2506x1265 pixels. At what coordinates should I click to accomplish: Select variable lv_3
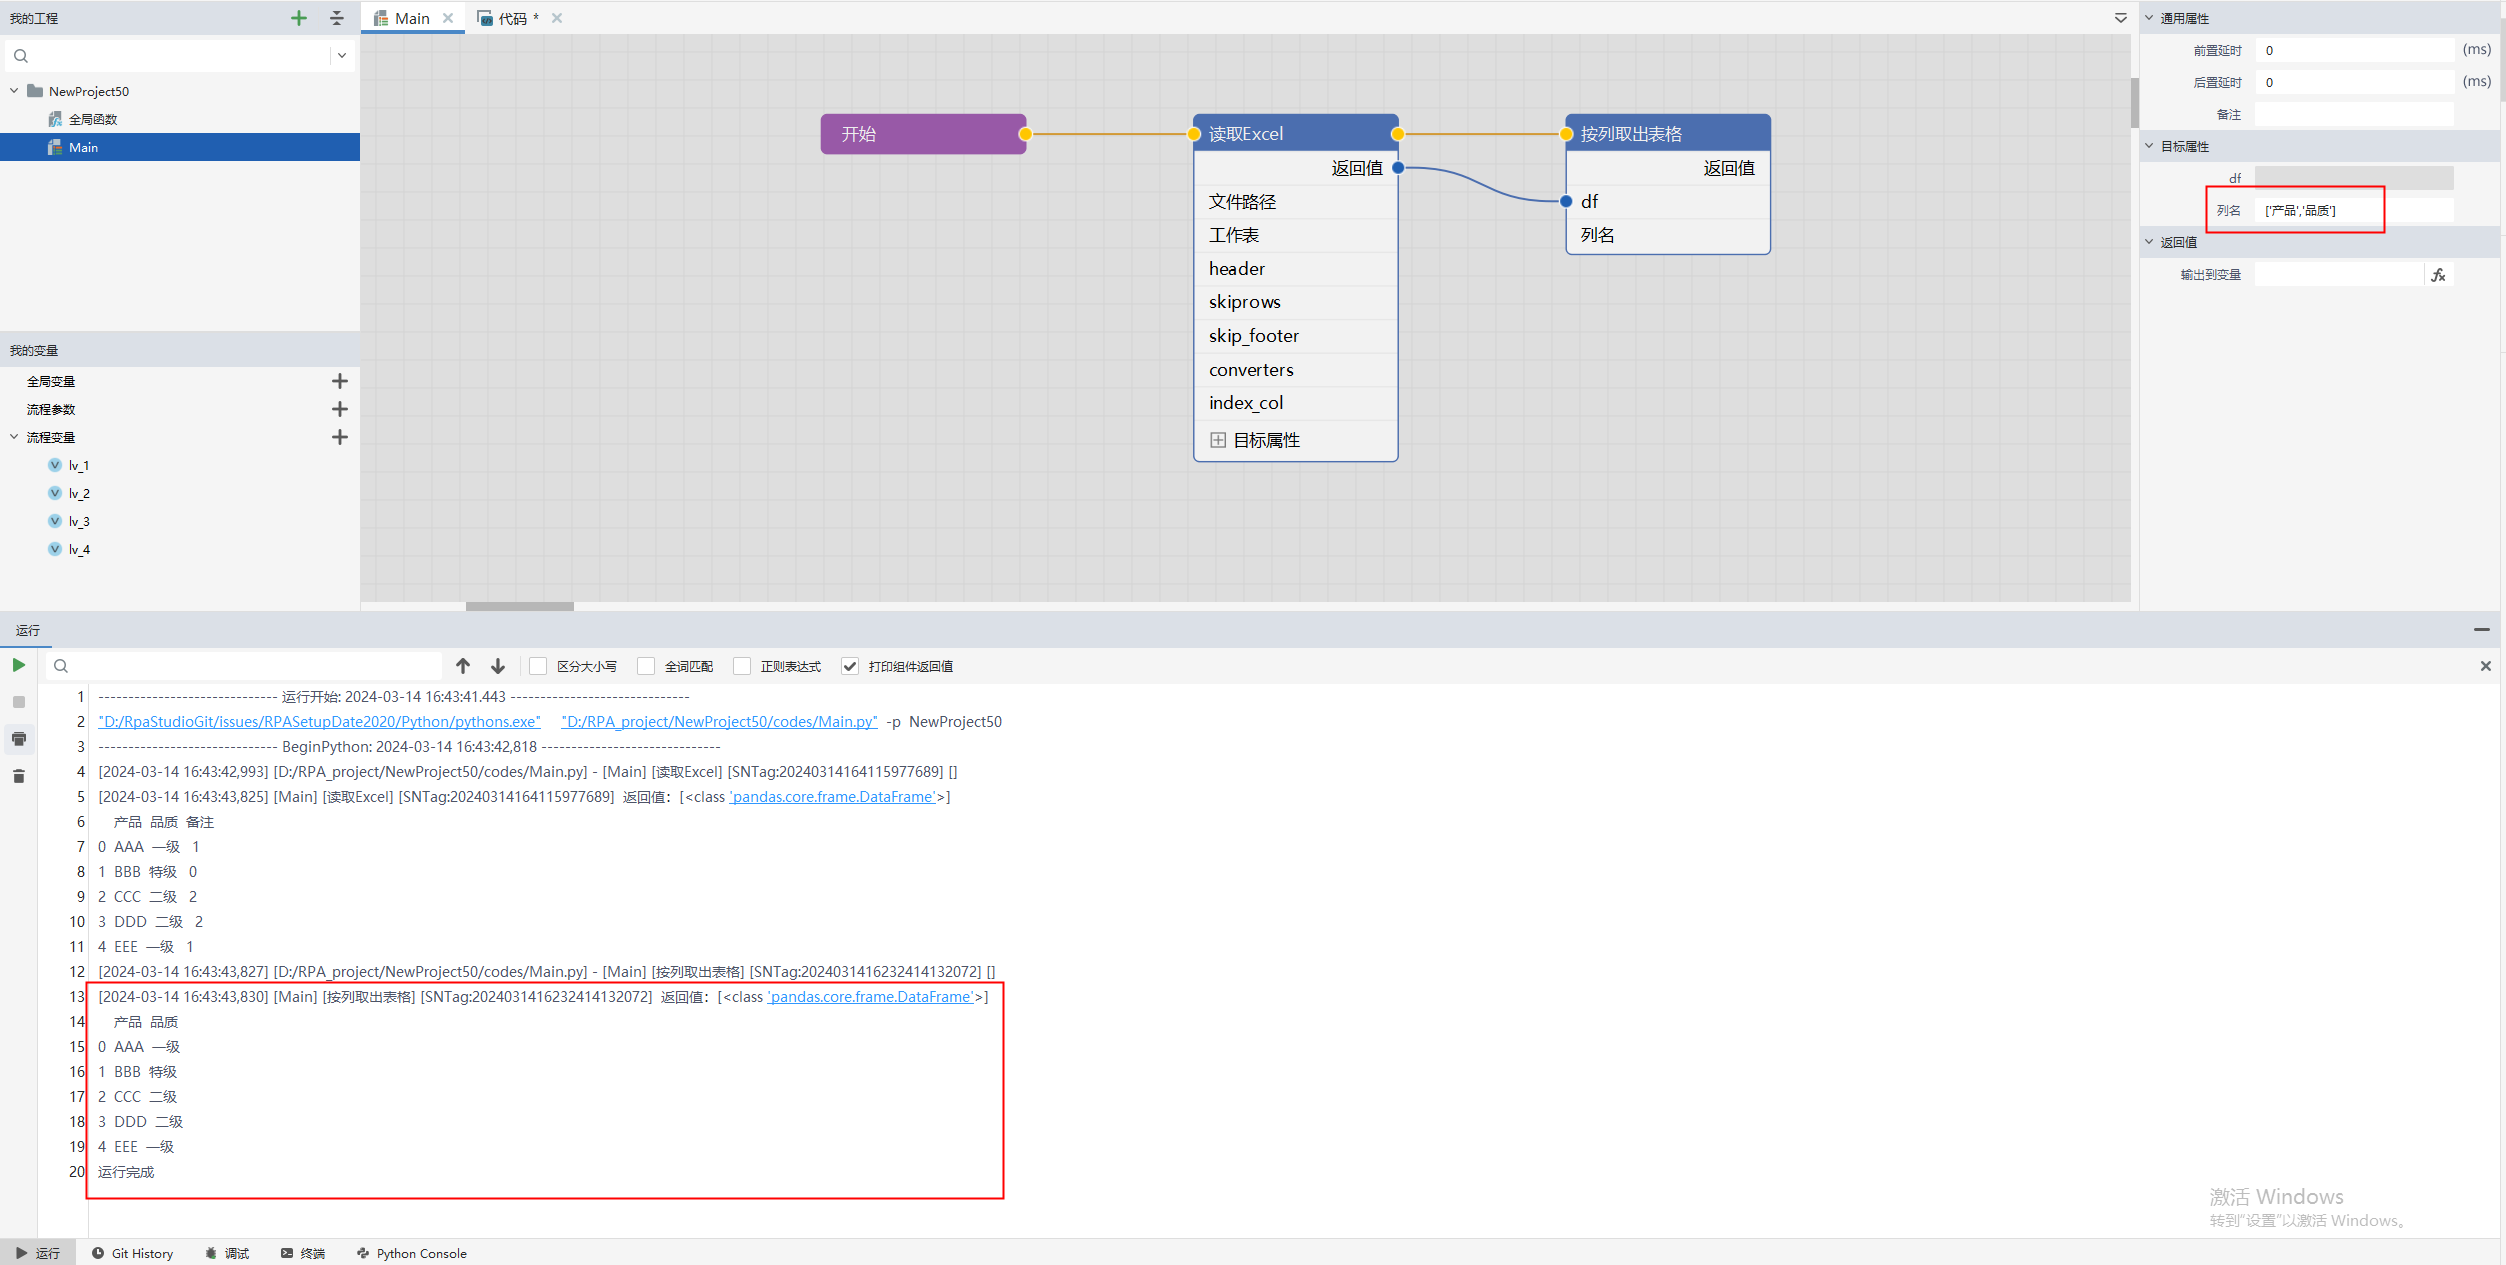point(78,521)
